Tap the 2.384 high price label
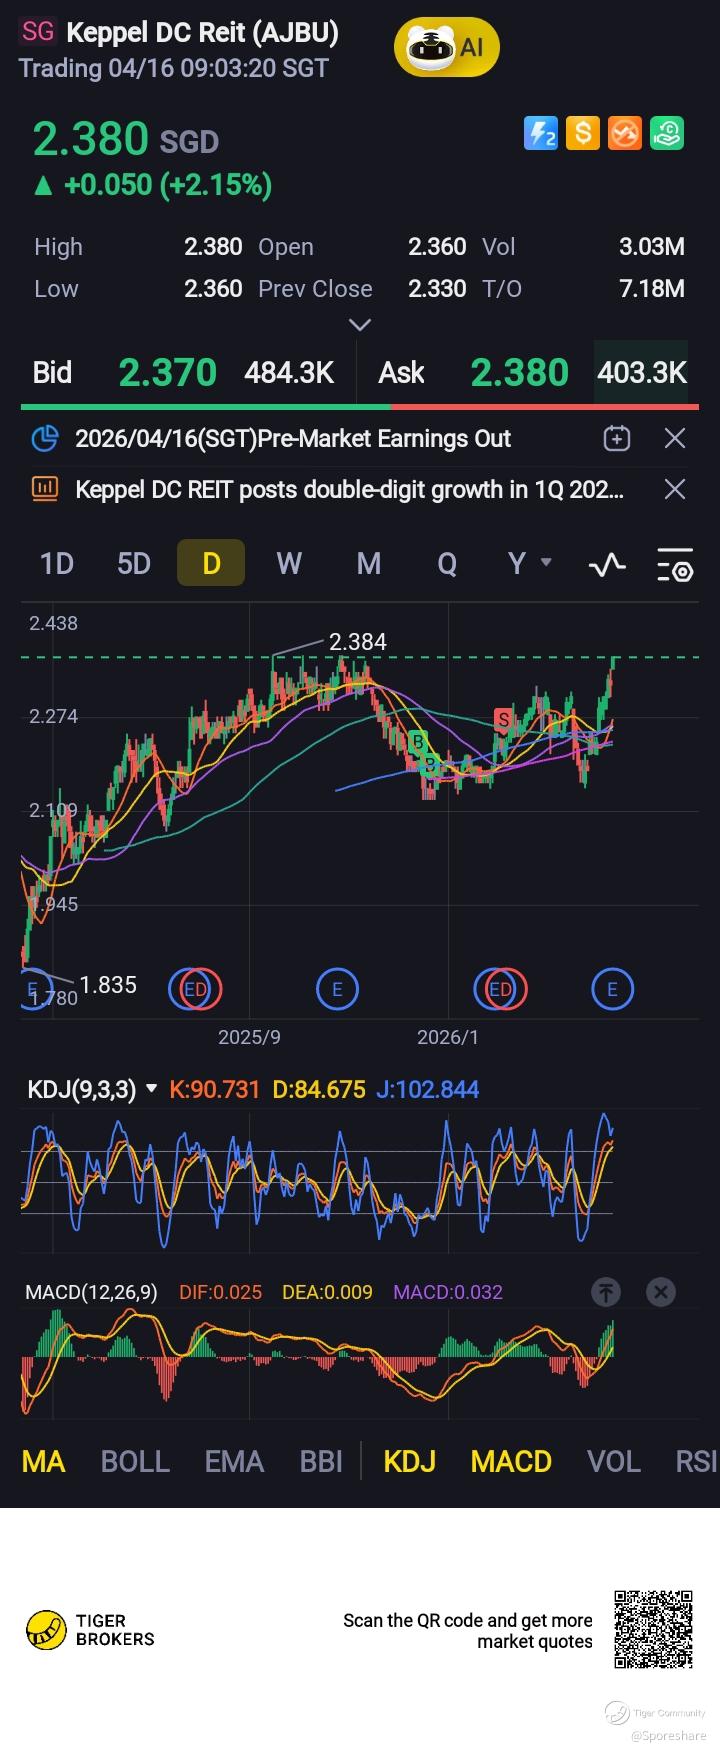The image size is (720, 1752). 358,642
